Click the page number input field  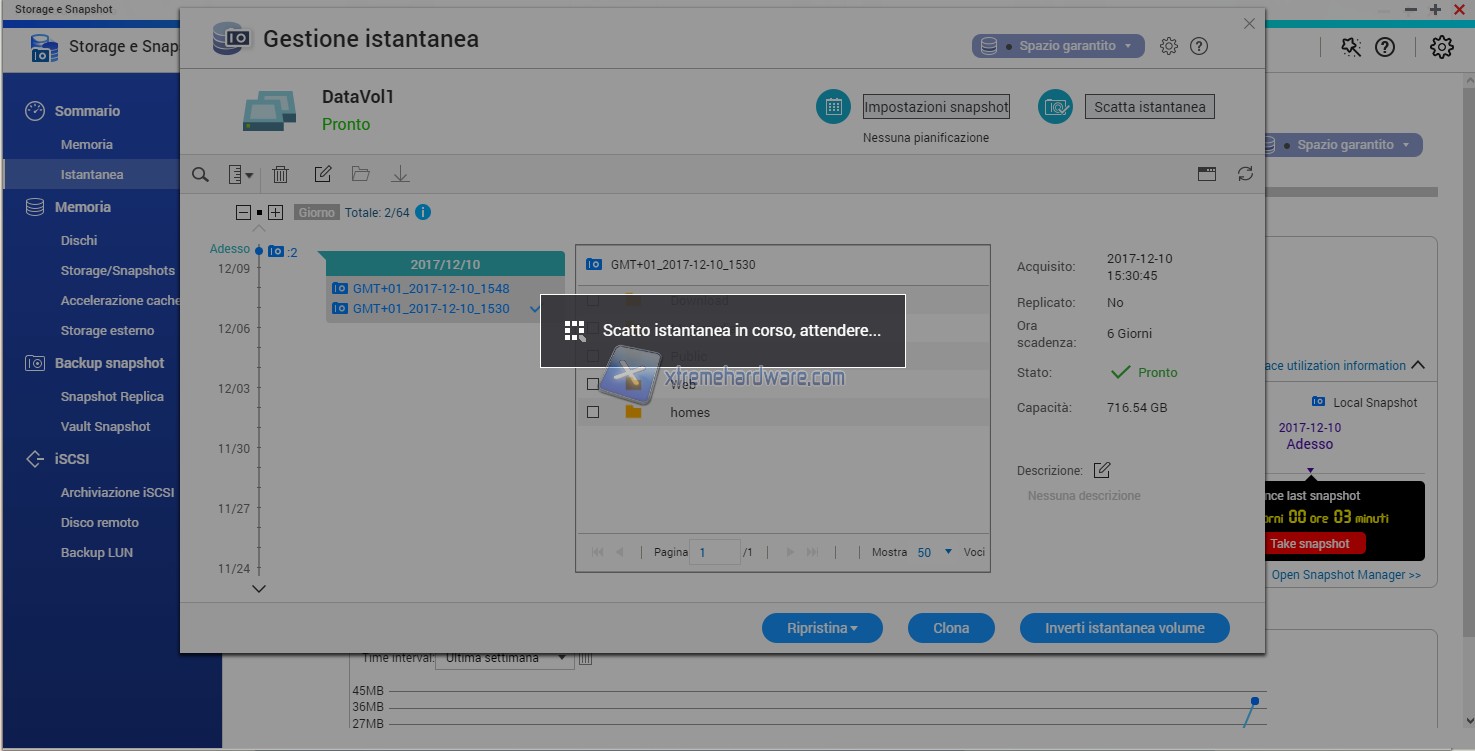click(x=714, y=552)
